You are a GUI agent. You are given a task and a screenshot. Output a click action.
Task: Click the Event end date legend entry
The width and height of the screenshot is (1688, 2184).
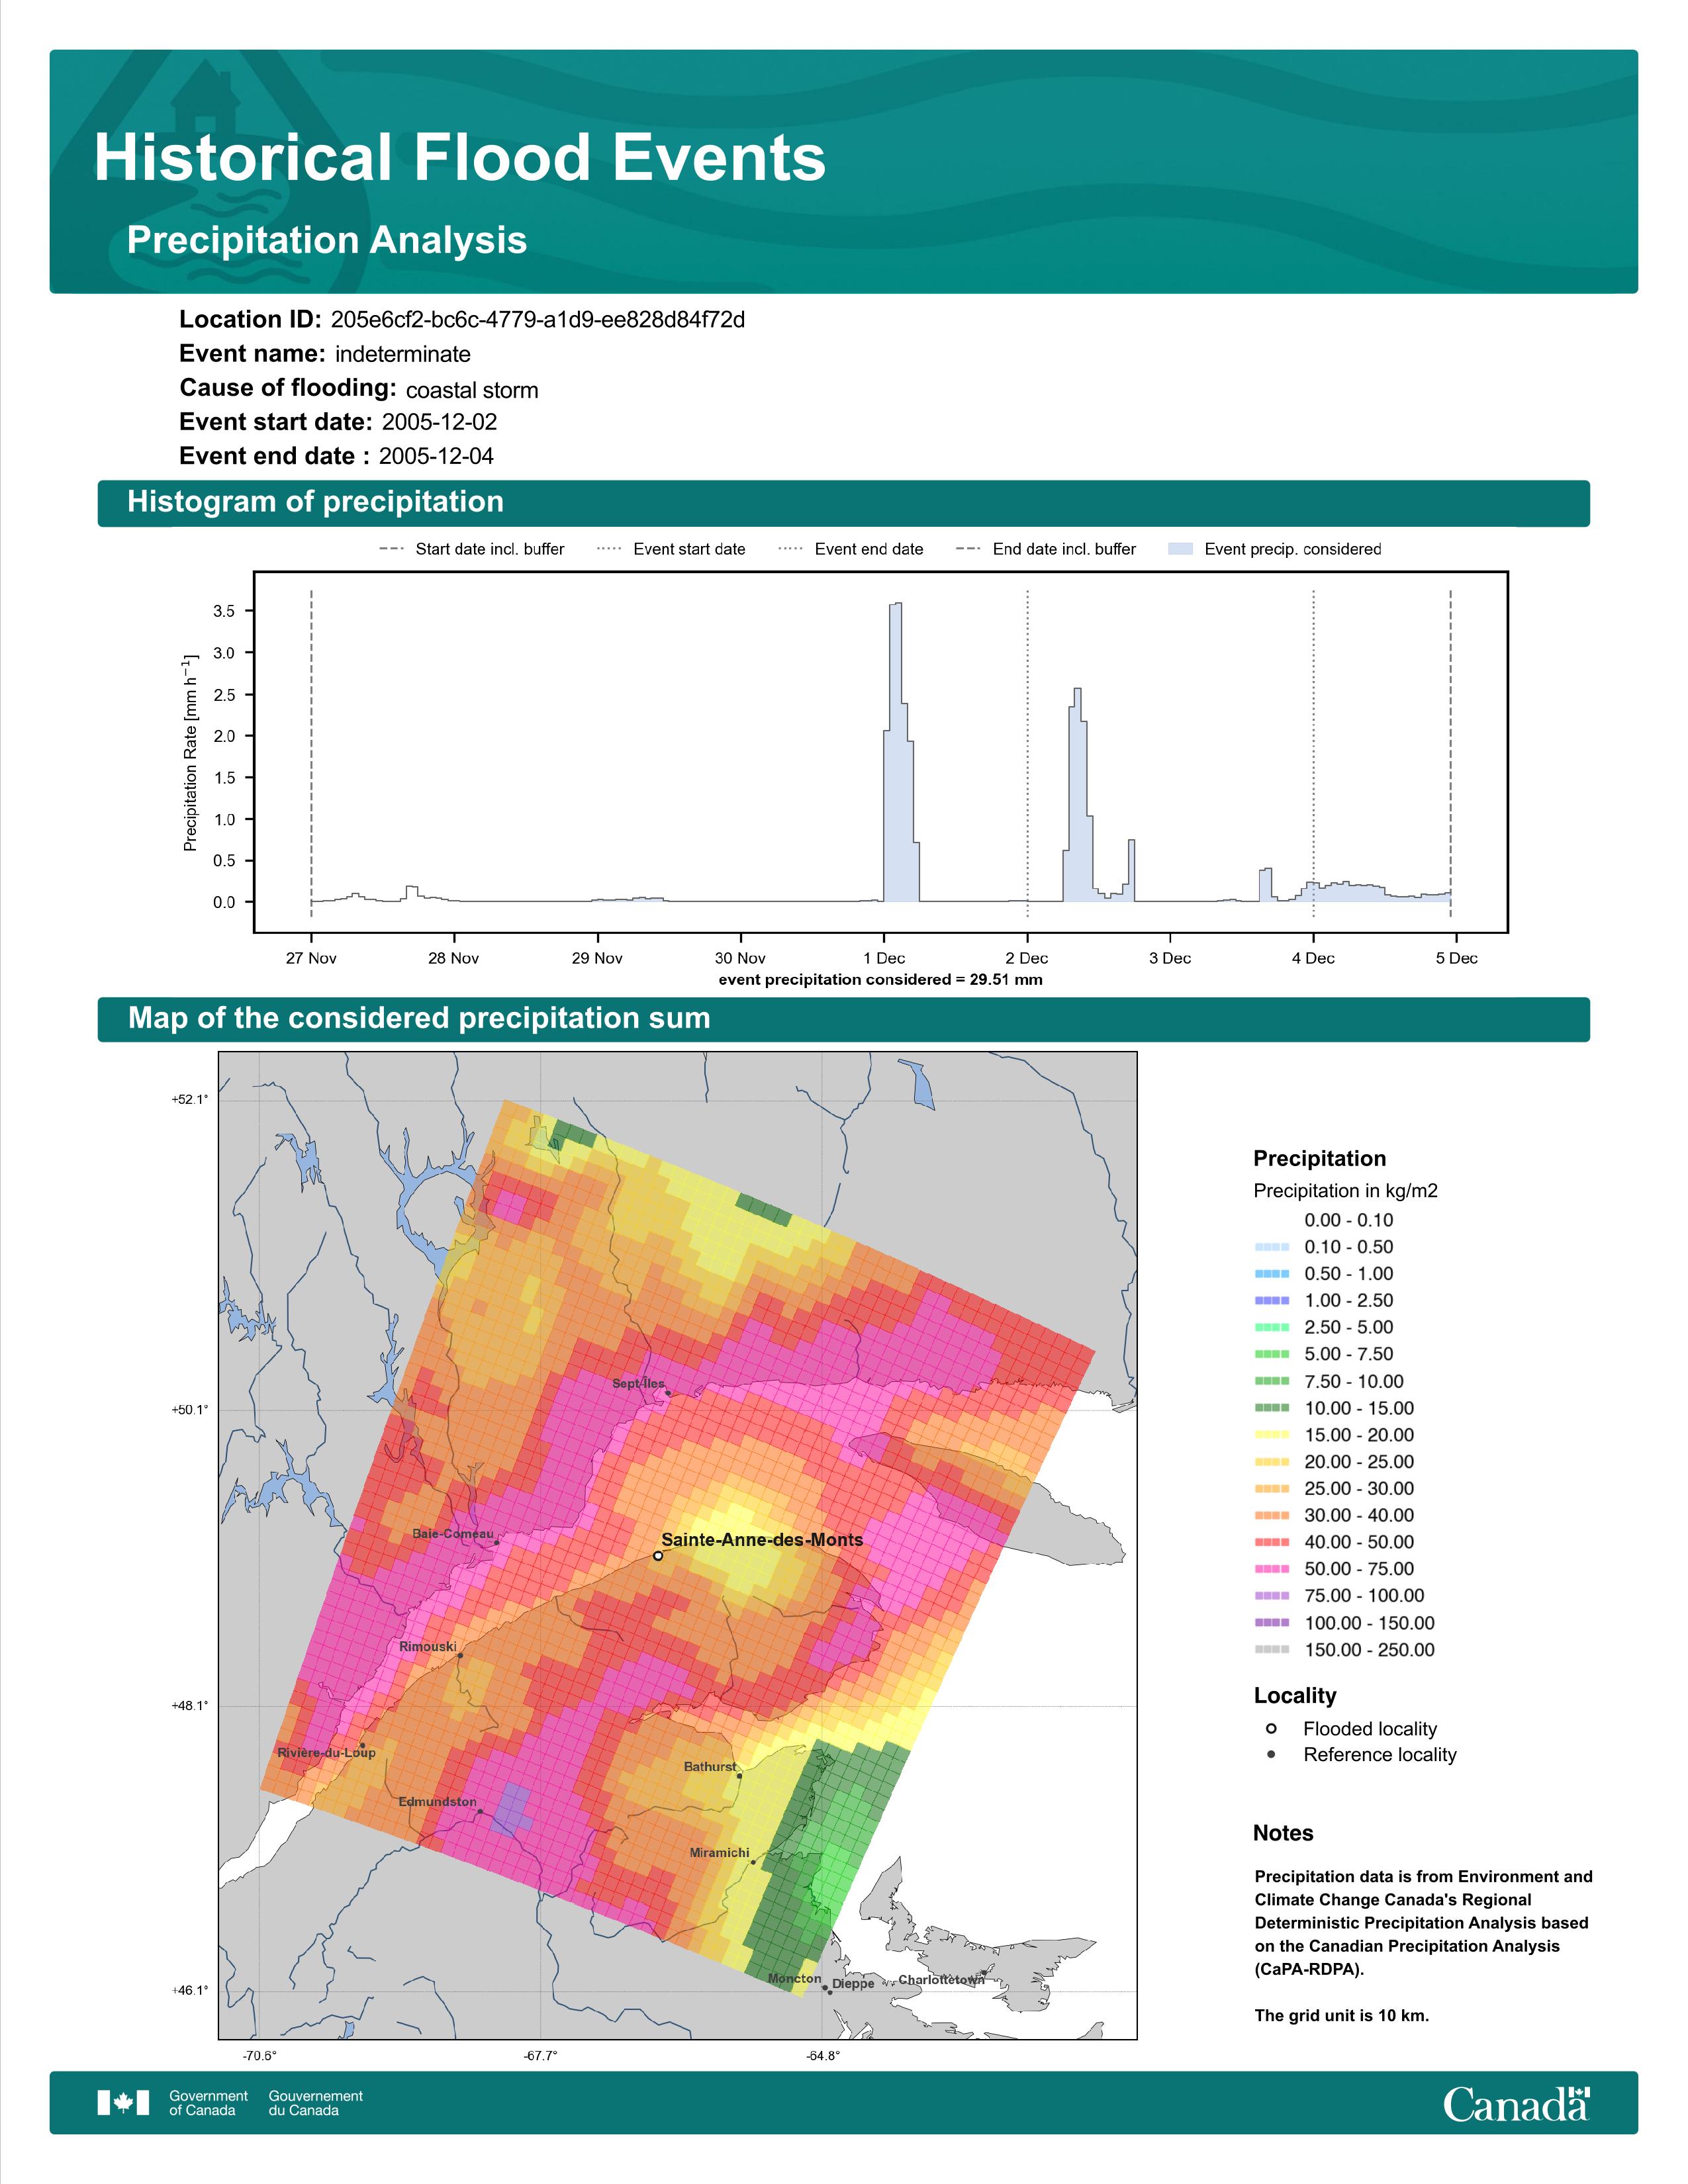point(851,549)
